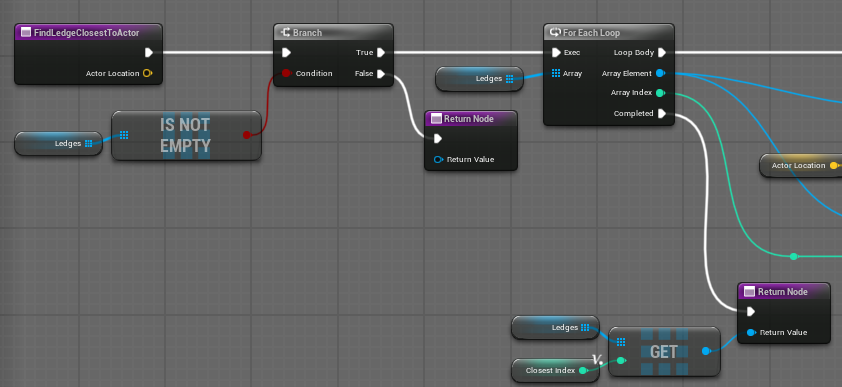The image size is (842, 387).
Task: Select the Actor Location variable getter node
Action: (x=801, y=165)
